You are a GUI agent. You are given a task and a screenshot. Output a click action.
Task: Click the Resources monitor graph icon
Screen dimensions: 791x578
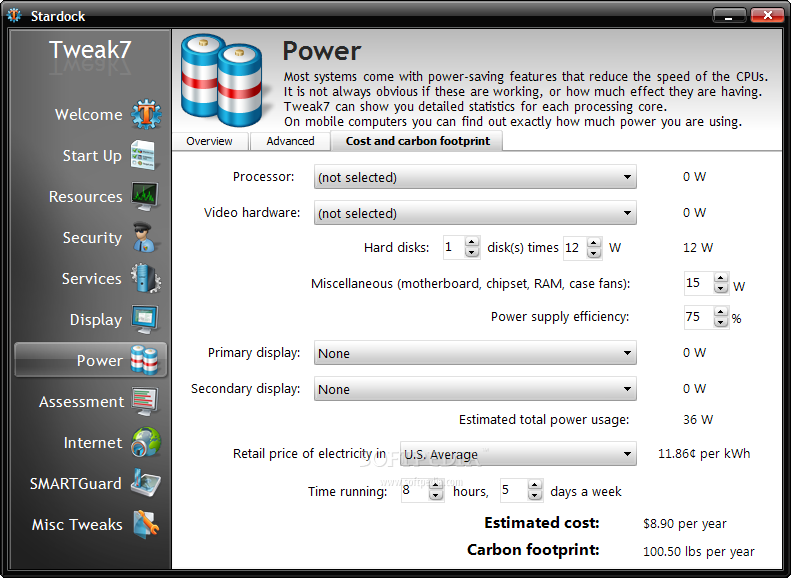click(x=145, y=196)
